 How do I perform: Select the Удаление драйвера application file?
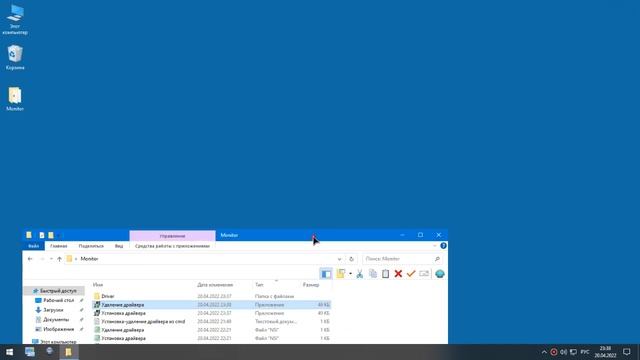211,305
